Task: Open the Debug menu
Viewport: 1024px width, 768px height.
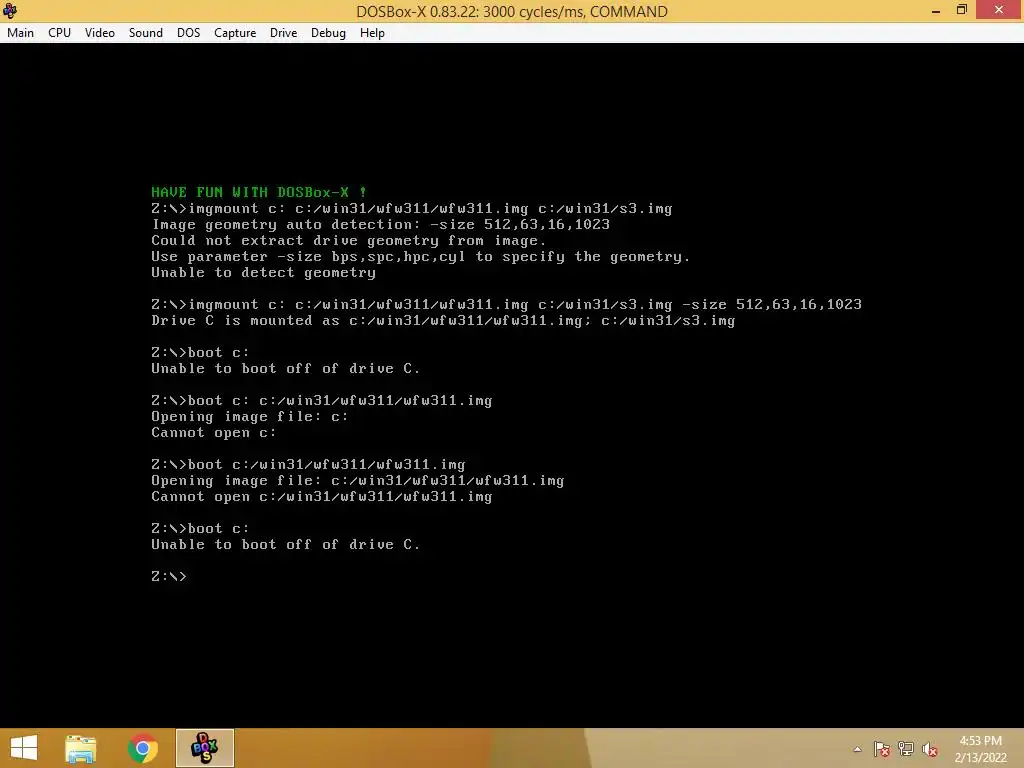Action: click(x=328, y=33)
